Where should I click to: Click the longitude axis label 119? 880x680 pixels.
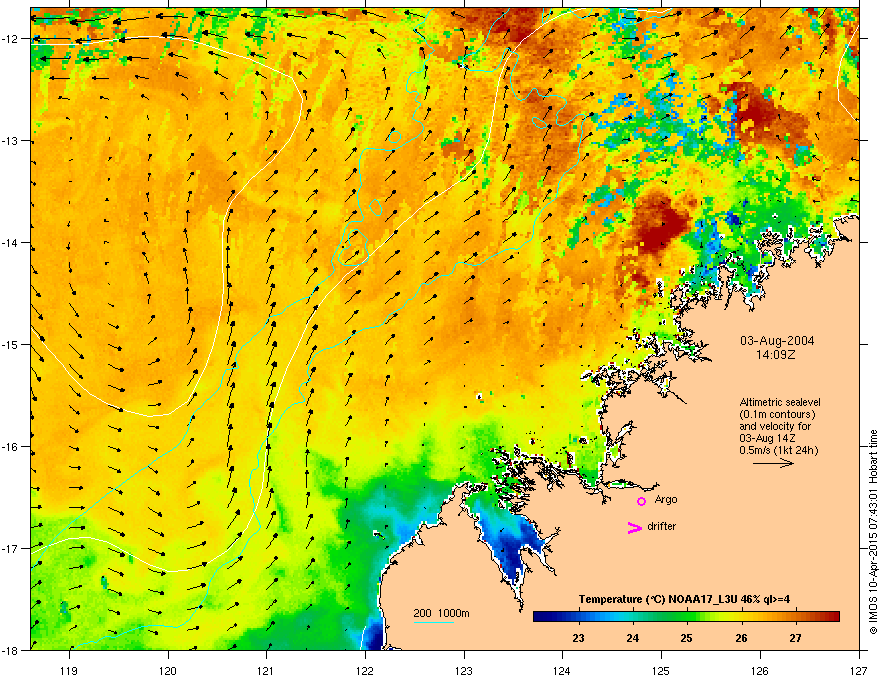point(69,670)
